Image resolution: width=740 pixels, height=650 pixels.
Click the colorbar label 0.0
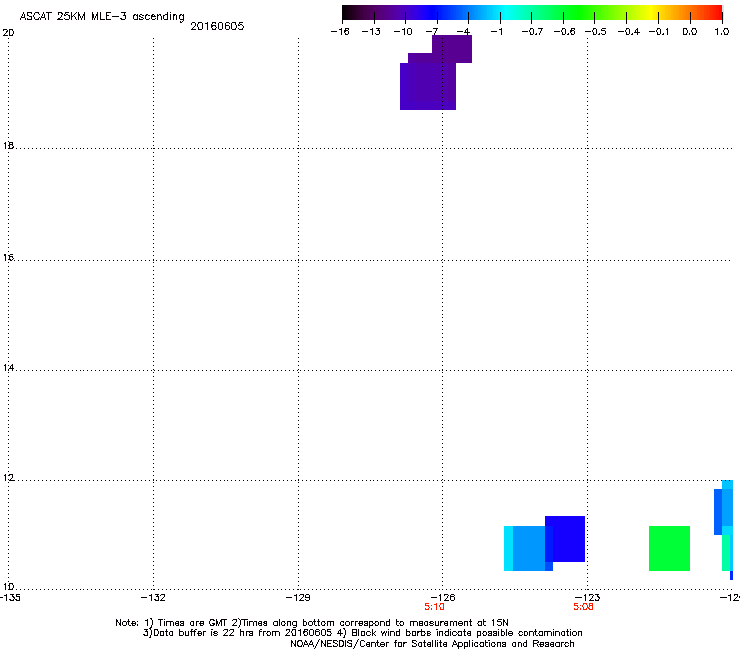tap(690, 32)
